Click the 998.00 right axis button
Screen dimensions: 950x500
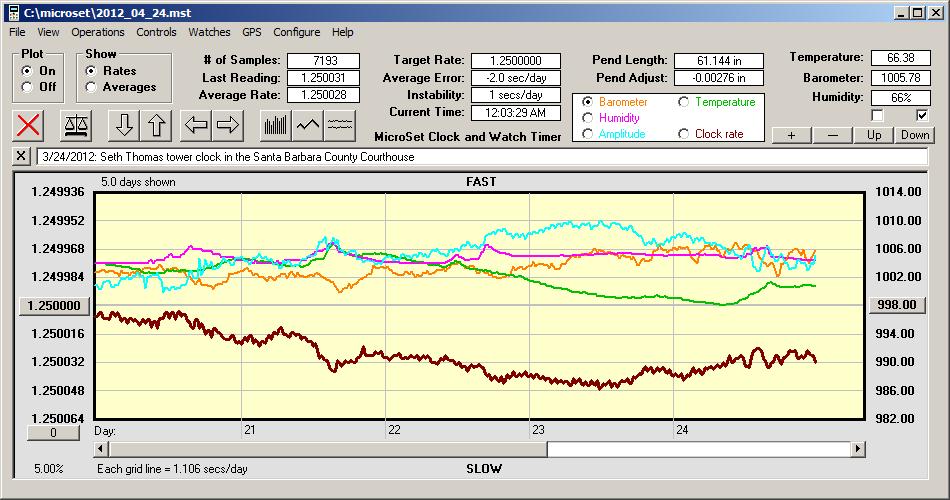[897, 305]
